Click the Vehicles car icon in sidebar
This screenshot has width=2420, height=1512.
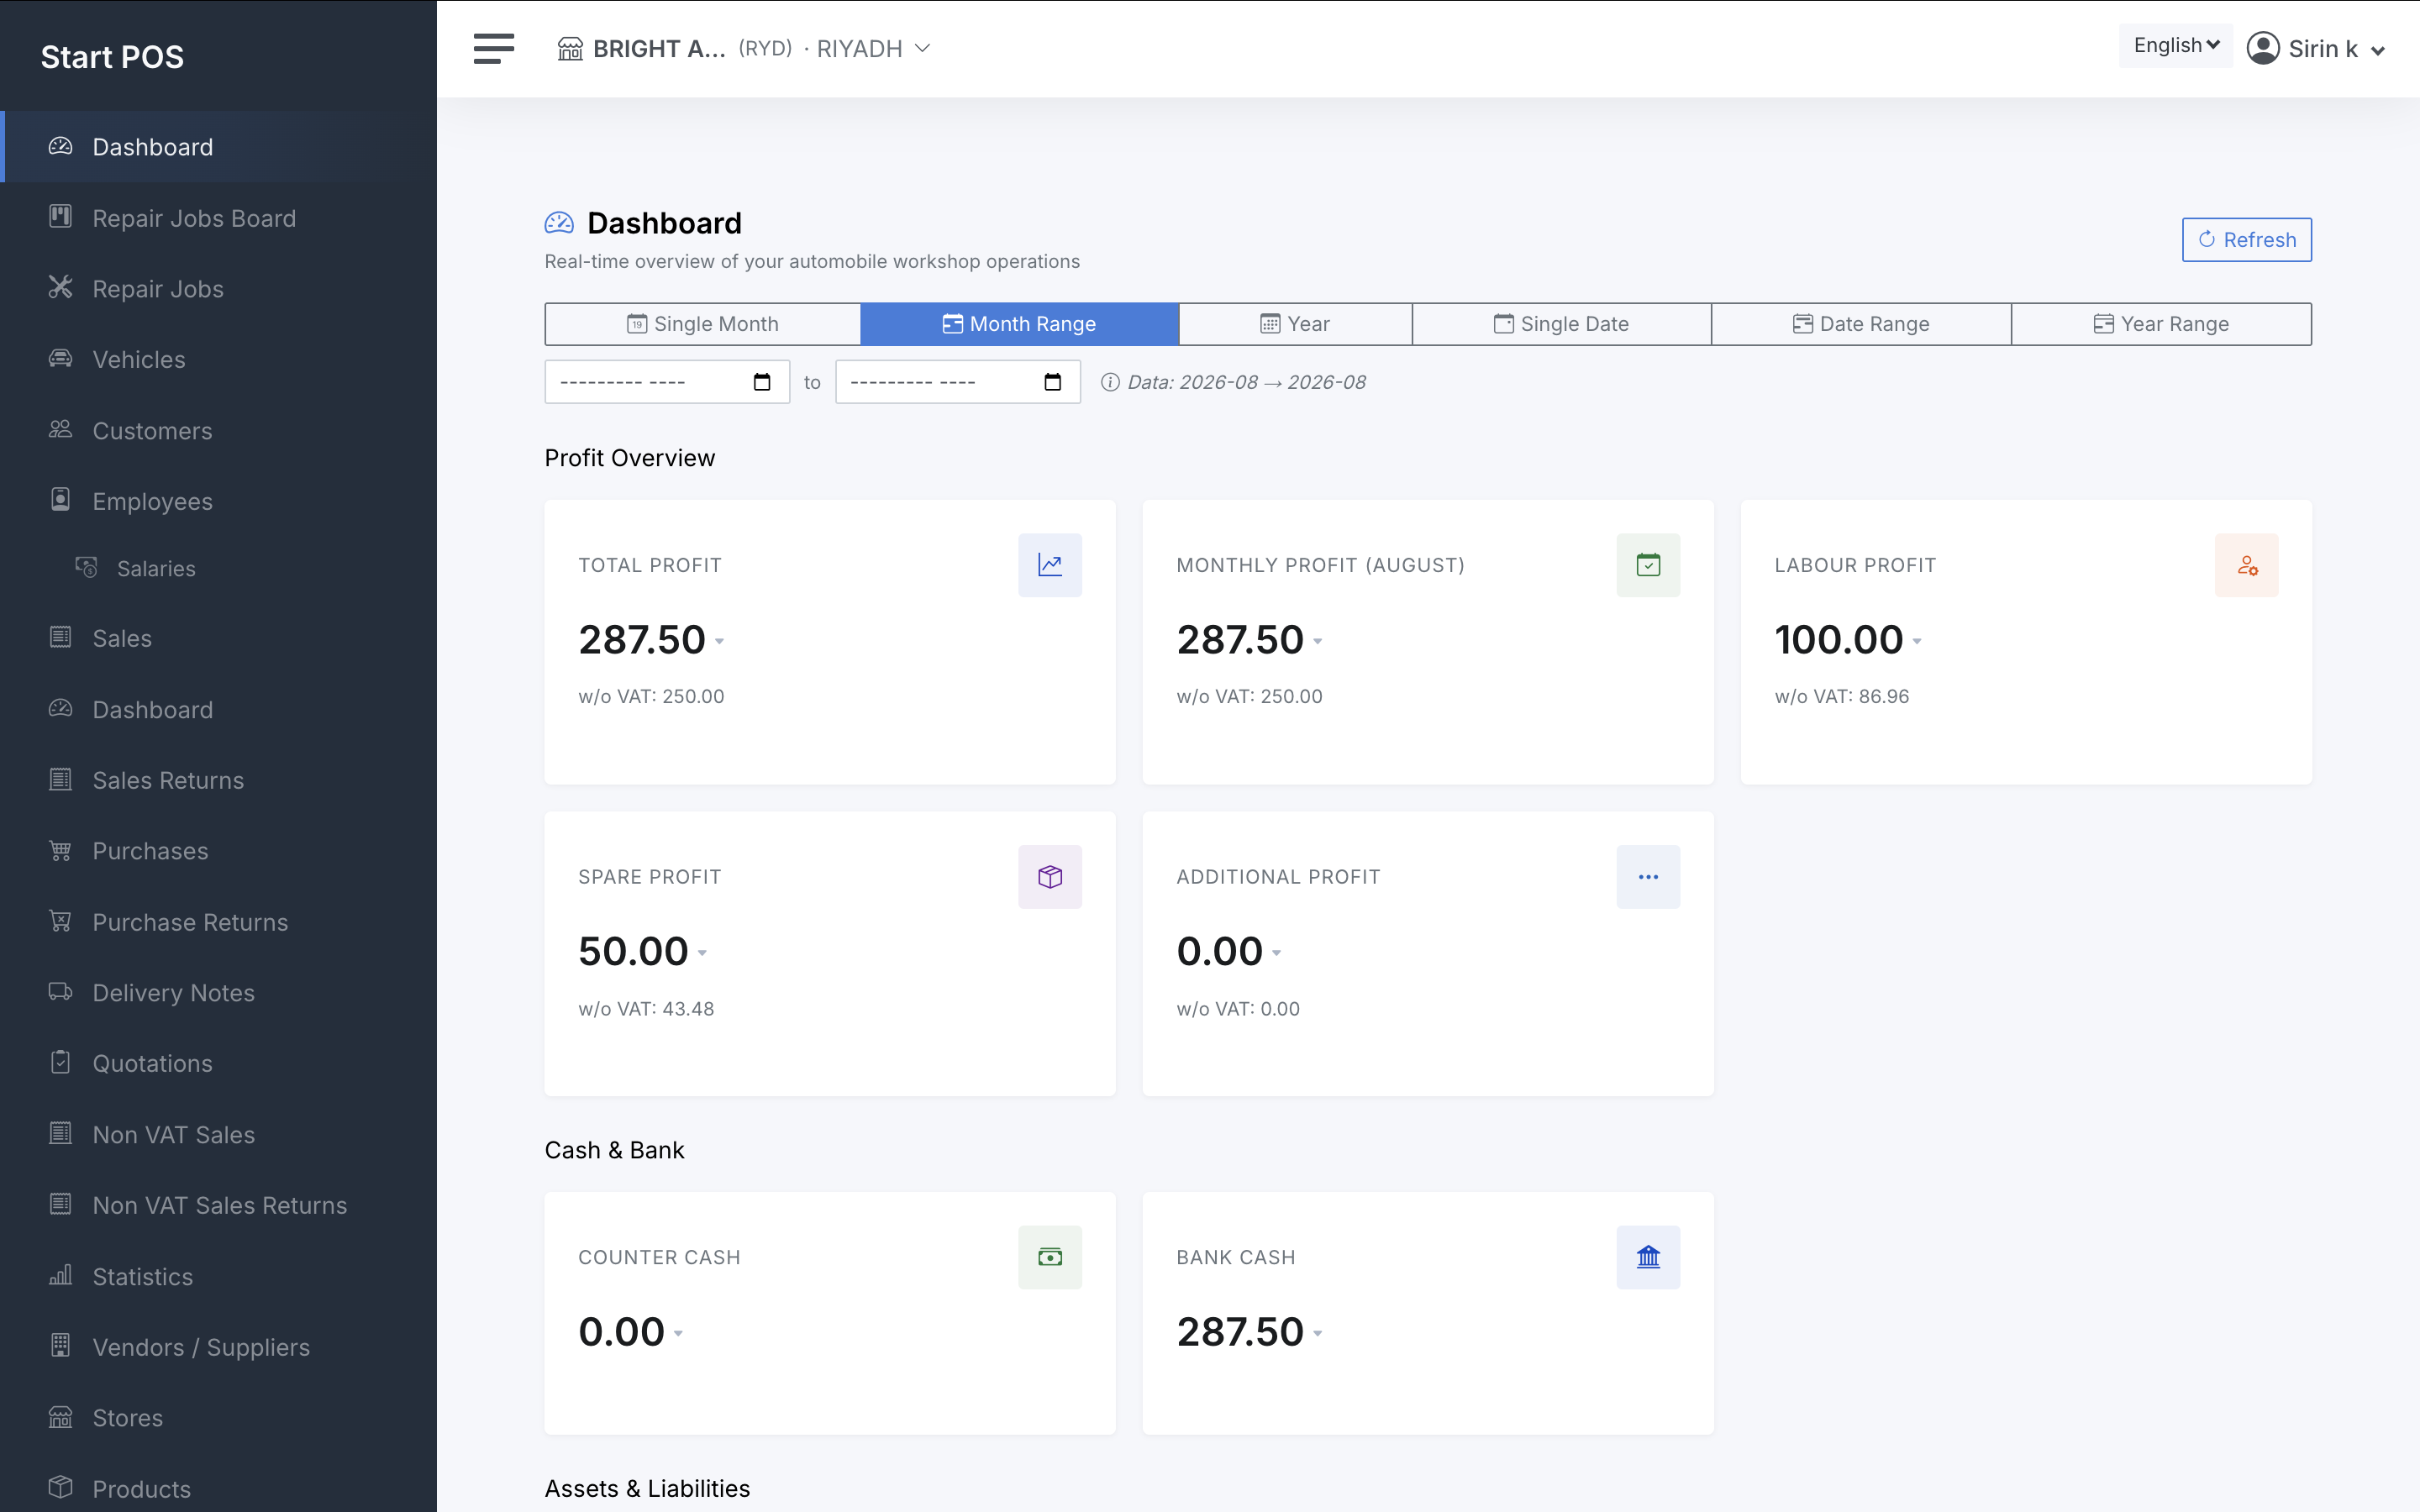coord(60,359)
